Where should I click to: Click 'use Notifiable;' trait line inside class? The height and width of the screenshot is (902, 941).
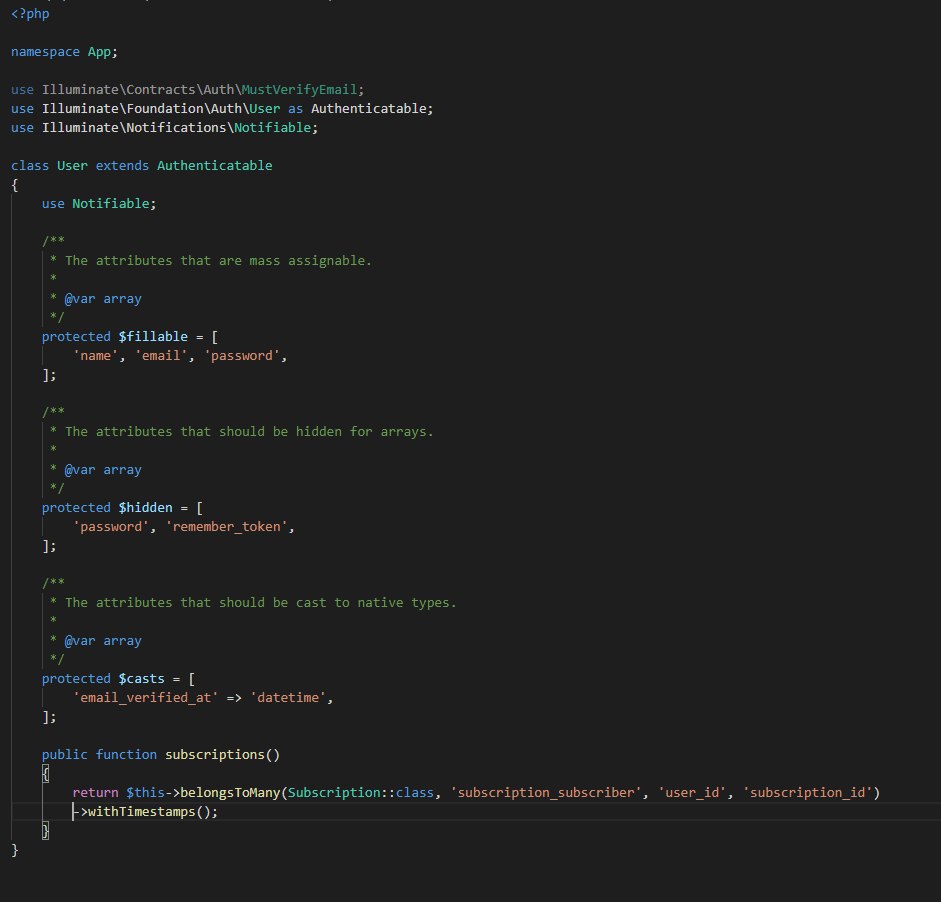[x=99, y=203]
